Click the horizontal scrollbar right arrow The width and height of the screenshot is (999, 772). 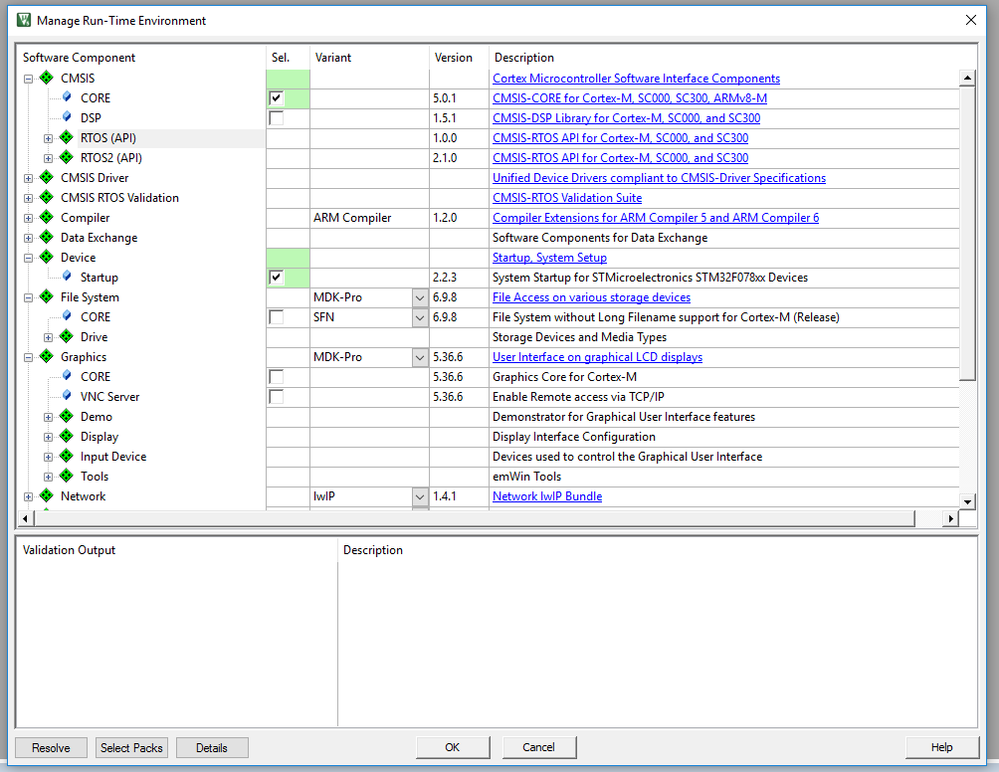click(x=951, y=518)
